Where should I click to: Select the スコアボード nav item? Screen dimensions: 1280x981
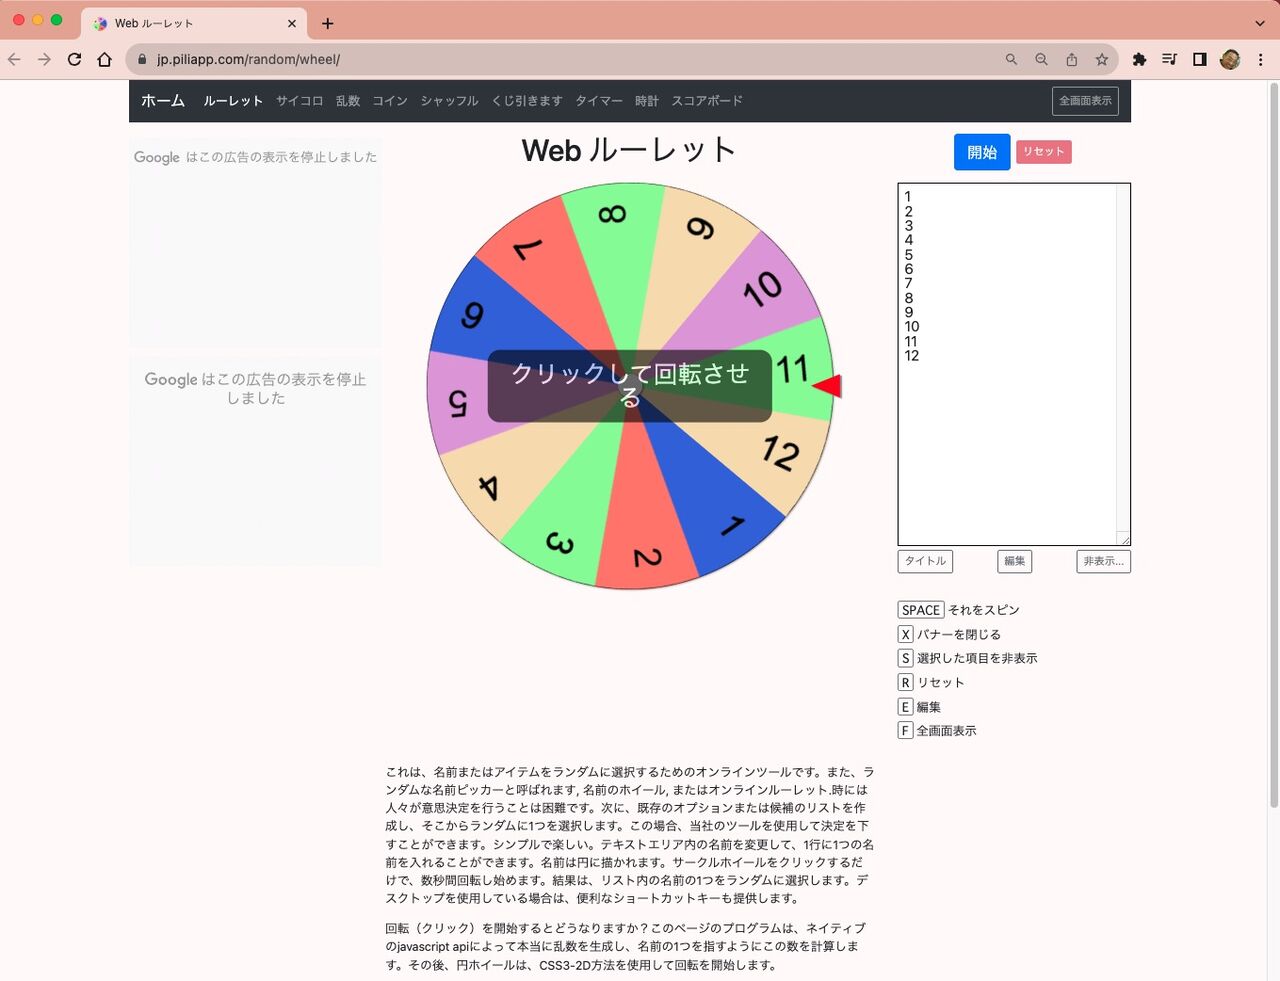pyautogui.click(x=706, y=101)
